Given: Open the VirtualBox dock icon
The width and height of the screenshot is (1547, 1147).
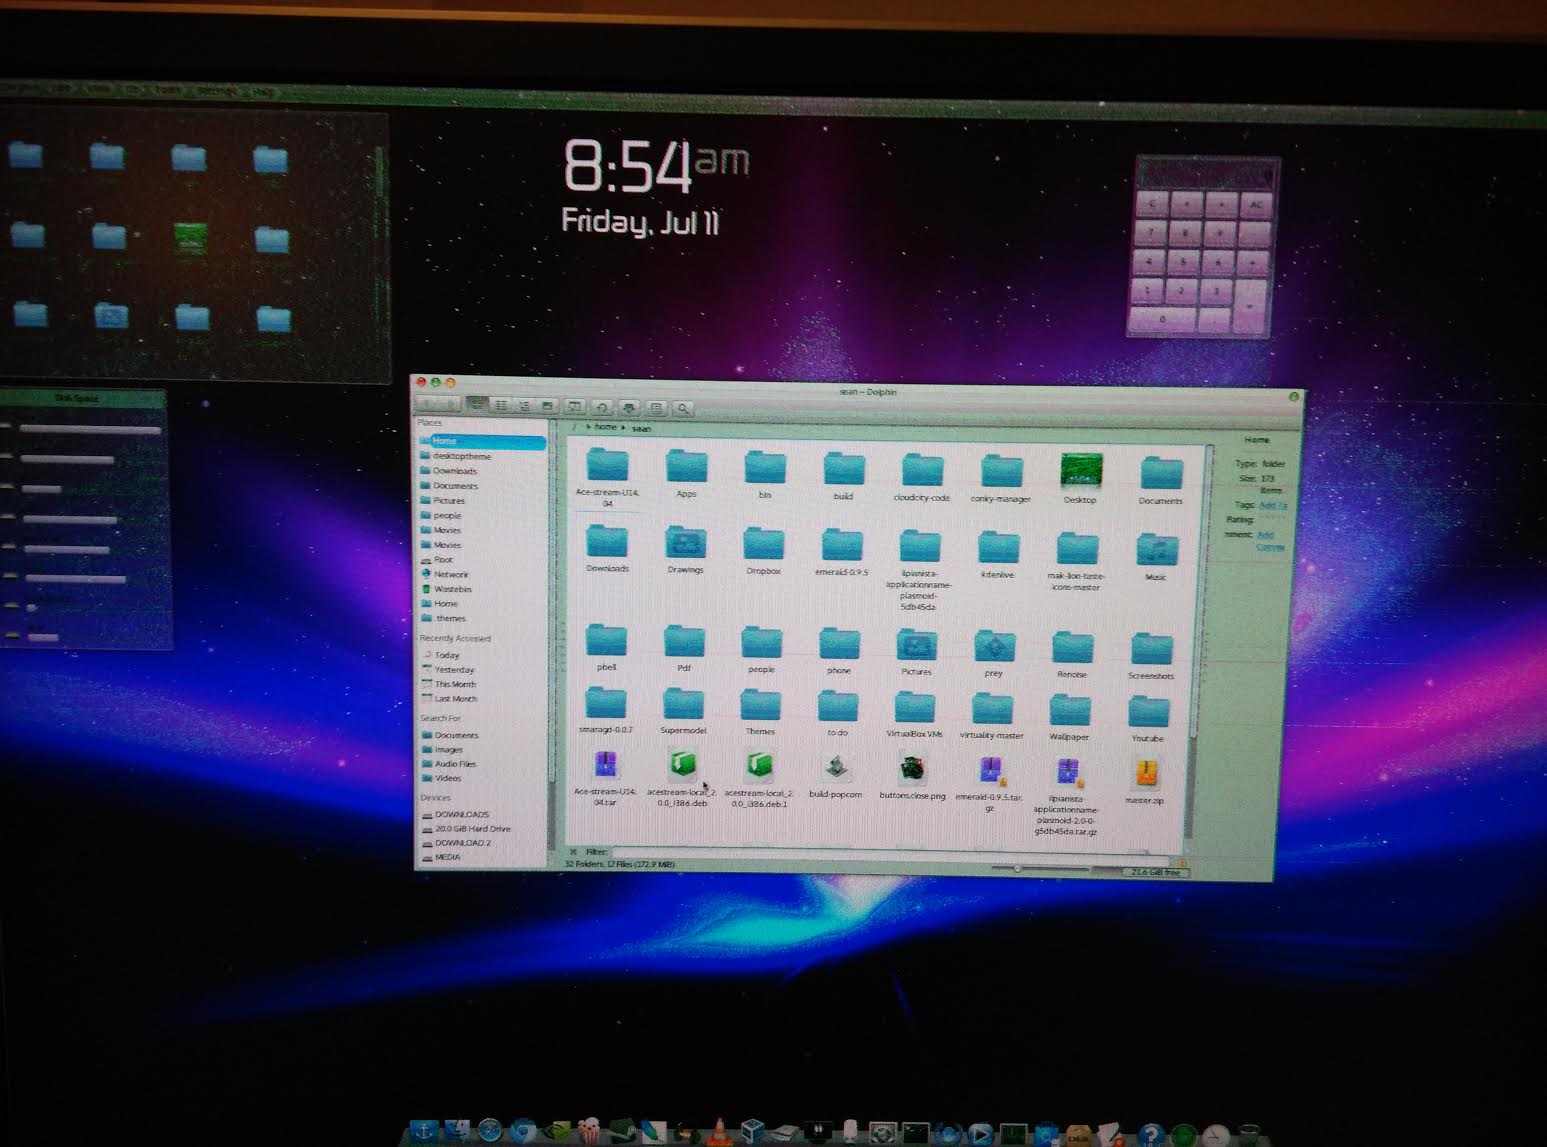Looking at the screenshot, I should pyautogui.click(x=753, y=1133).
